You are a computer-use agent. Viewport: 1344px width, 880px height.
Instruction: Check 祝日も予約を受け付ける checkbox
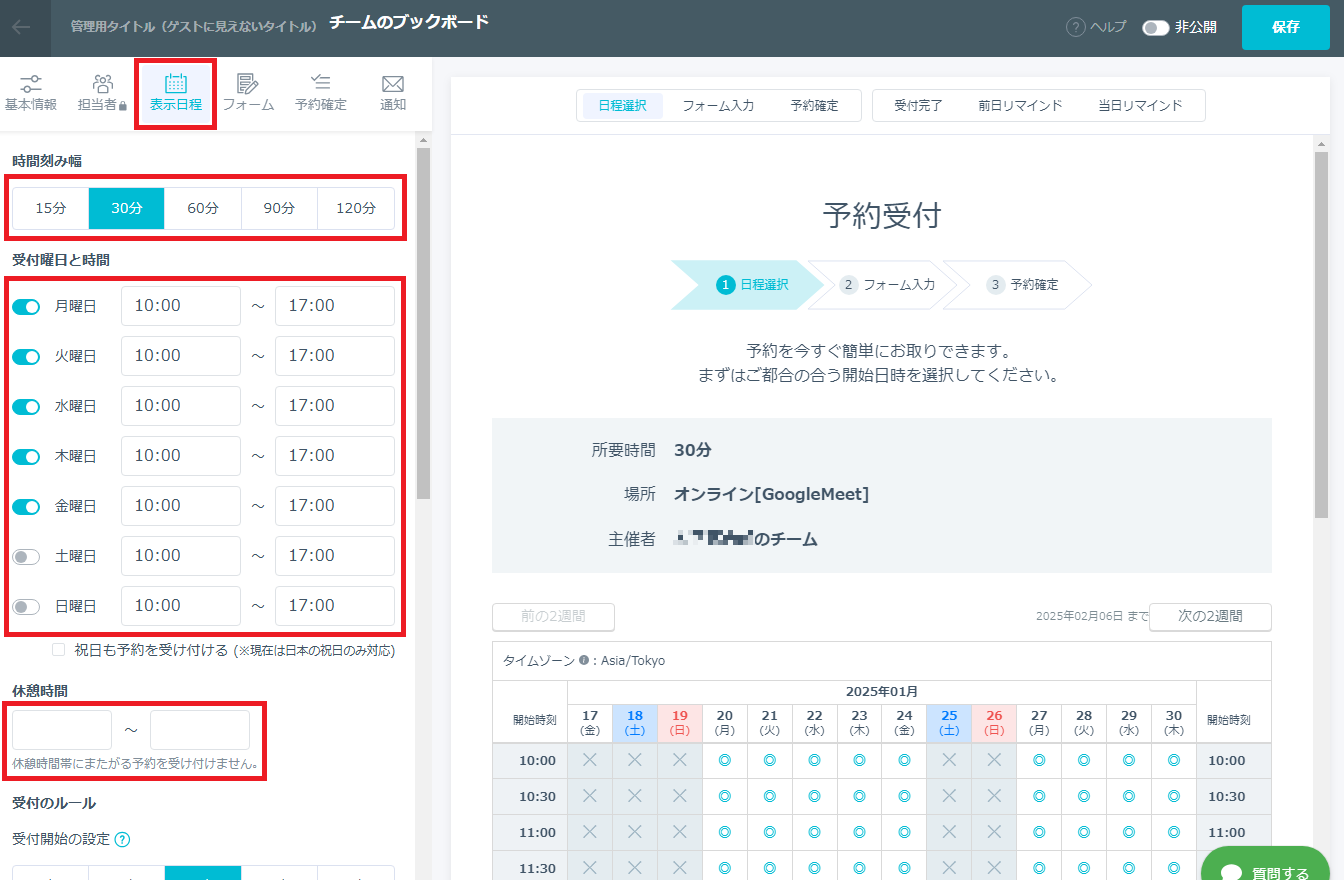click(x=59, y=650)
